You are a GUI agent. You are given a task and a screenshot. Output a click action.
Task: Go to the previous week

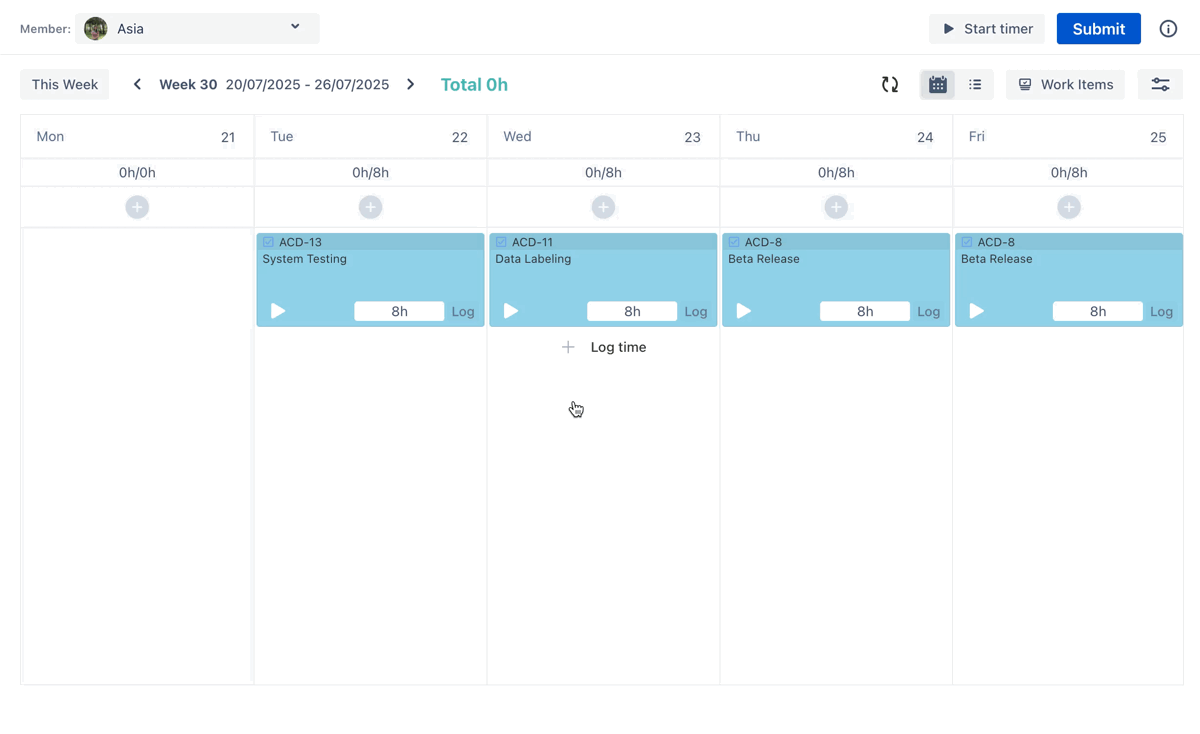[x=137, y=85]
